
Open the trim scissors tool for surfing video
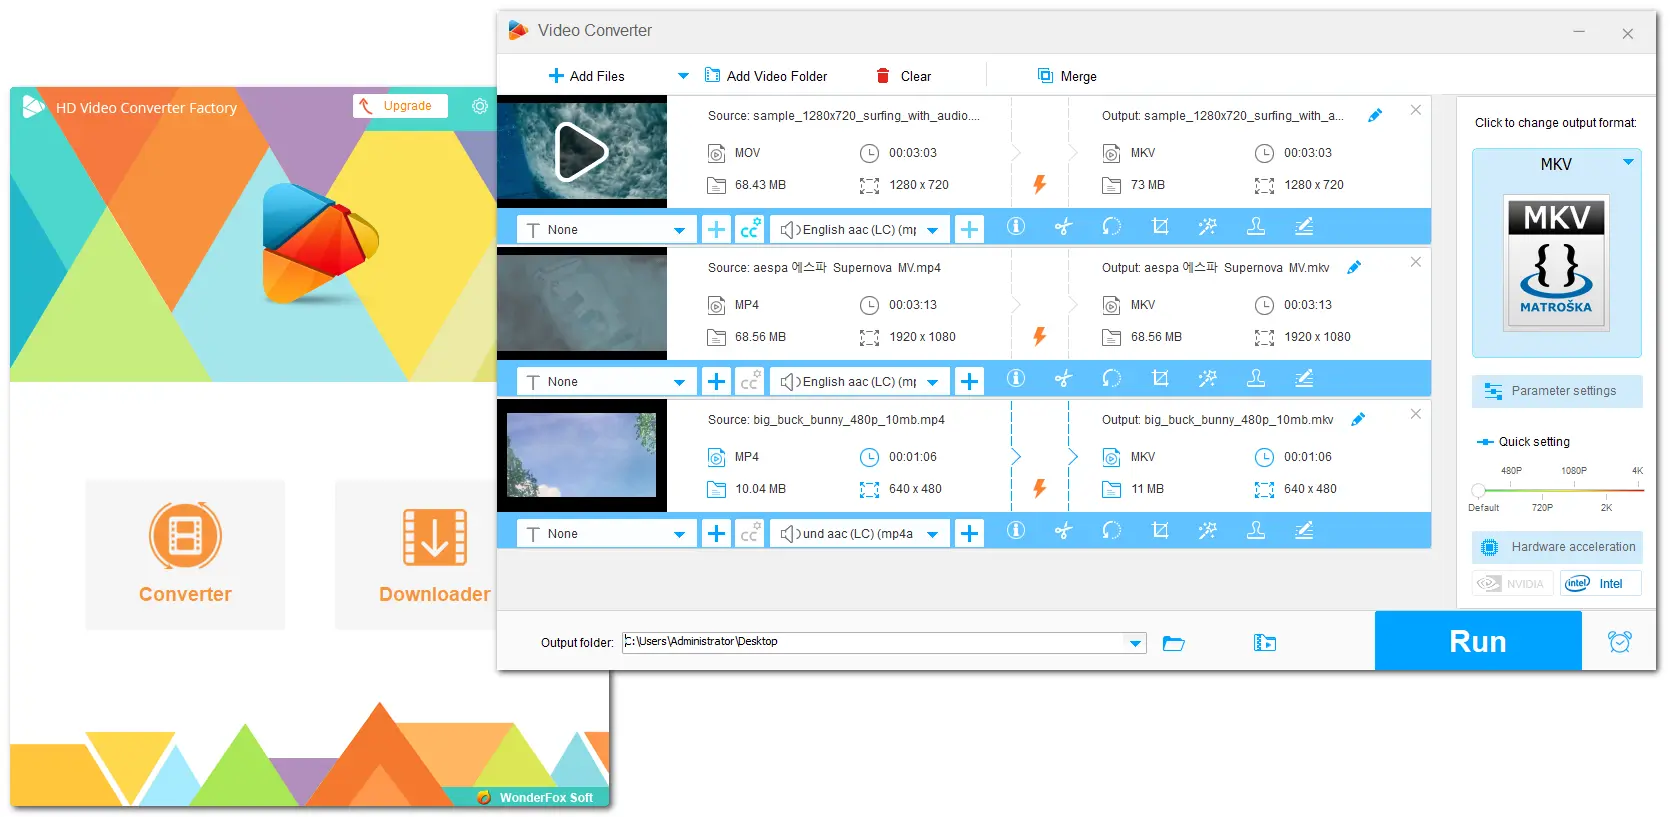click(1063, 227)
